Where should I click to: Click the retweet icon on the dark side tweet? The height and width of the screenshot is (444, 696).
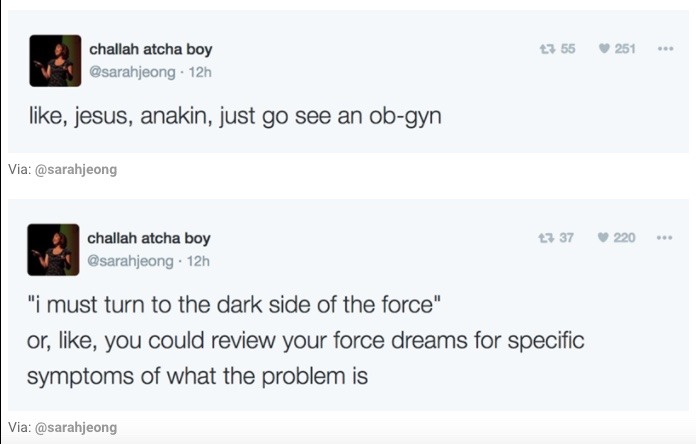[545, 237]
